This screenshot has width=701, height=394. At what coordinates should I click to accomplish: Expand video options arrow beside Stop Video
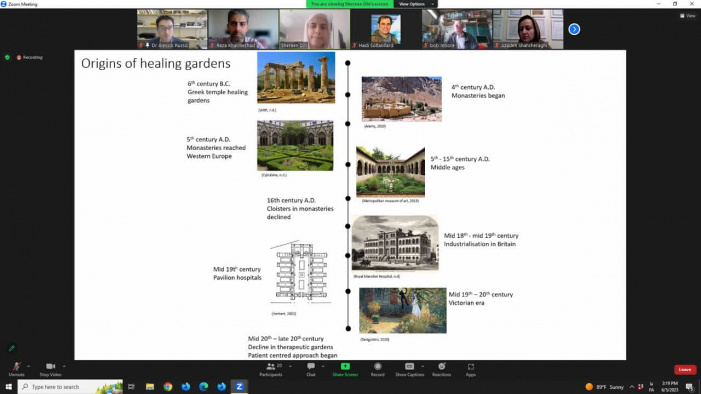(64, 366)
